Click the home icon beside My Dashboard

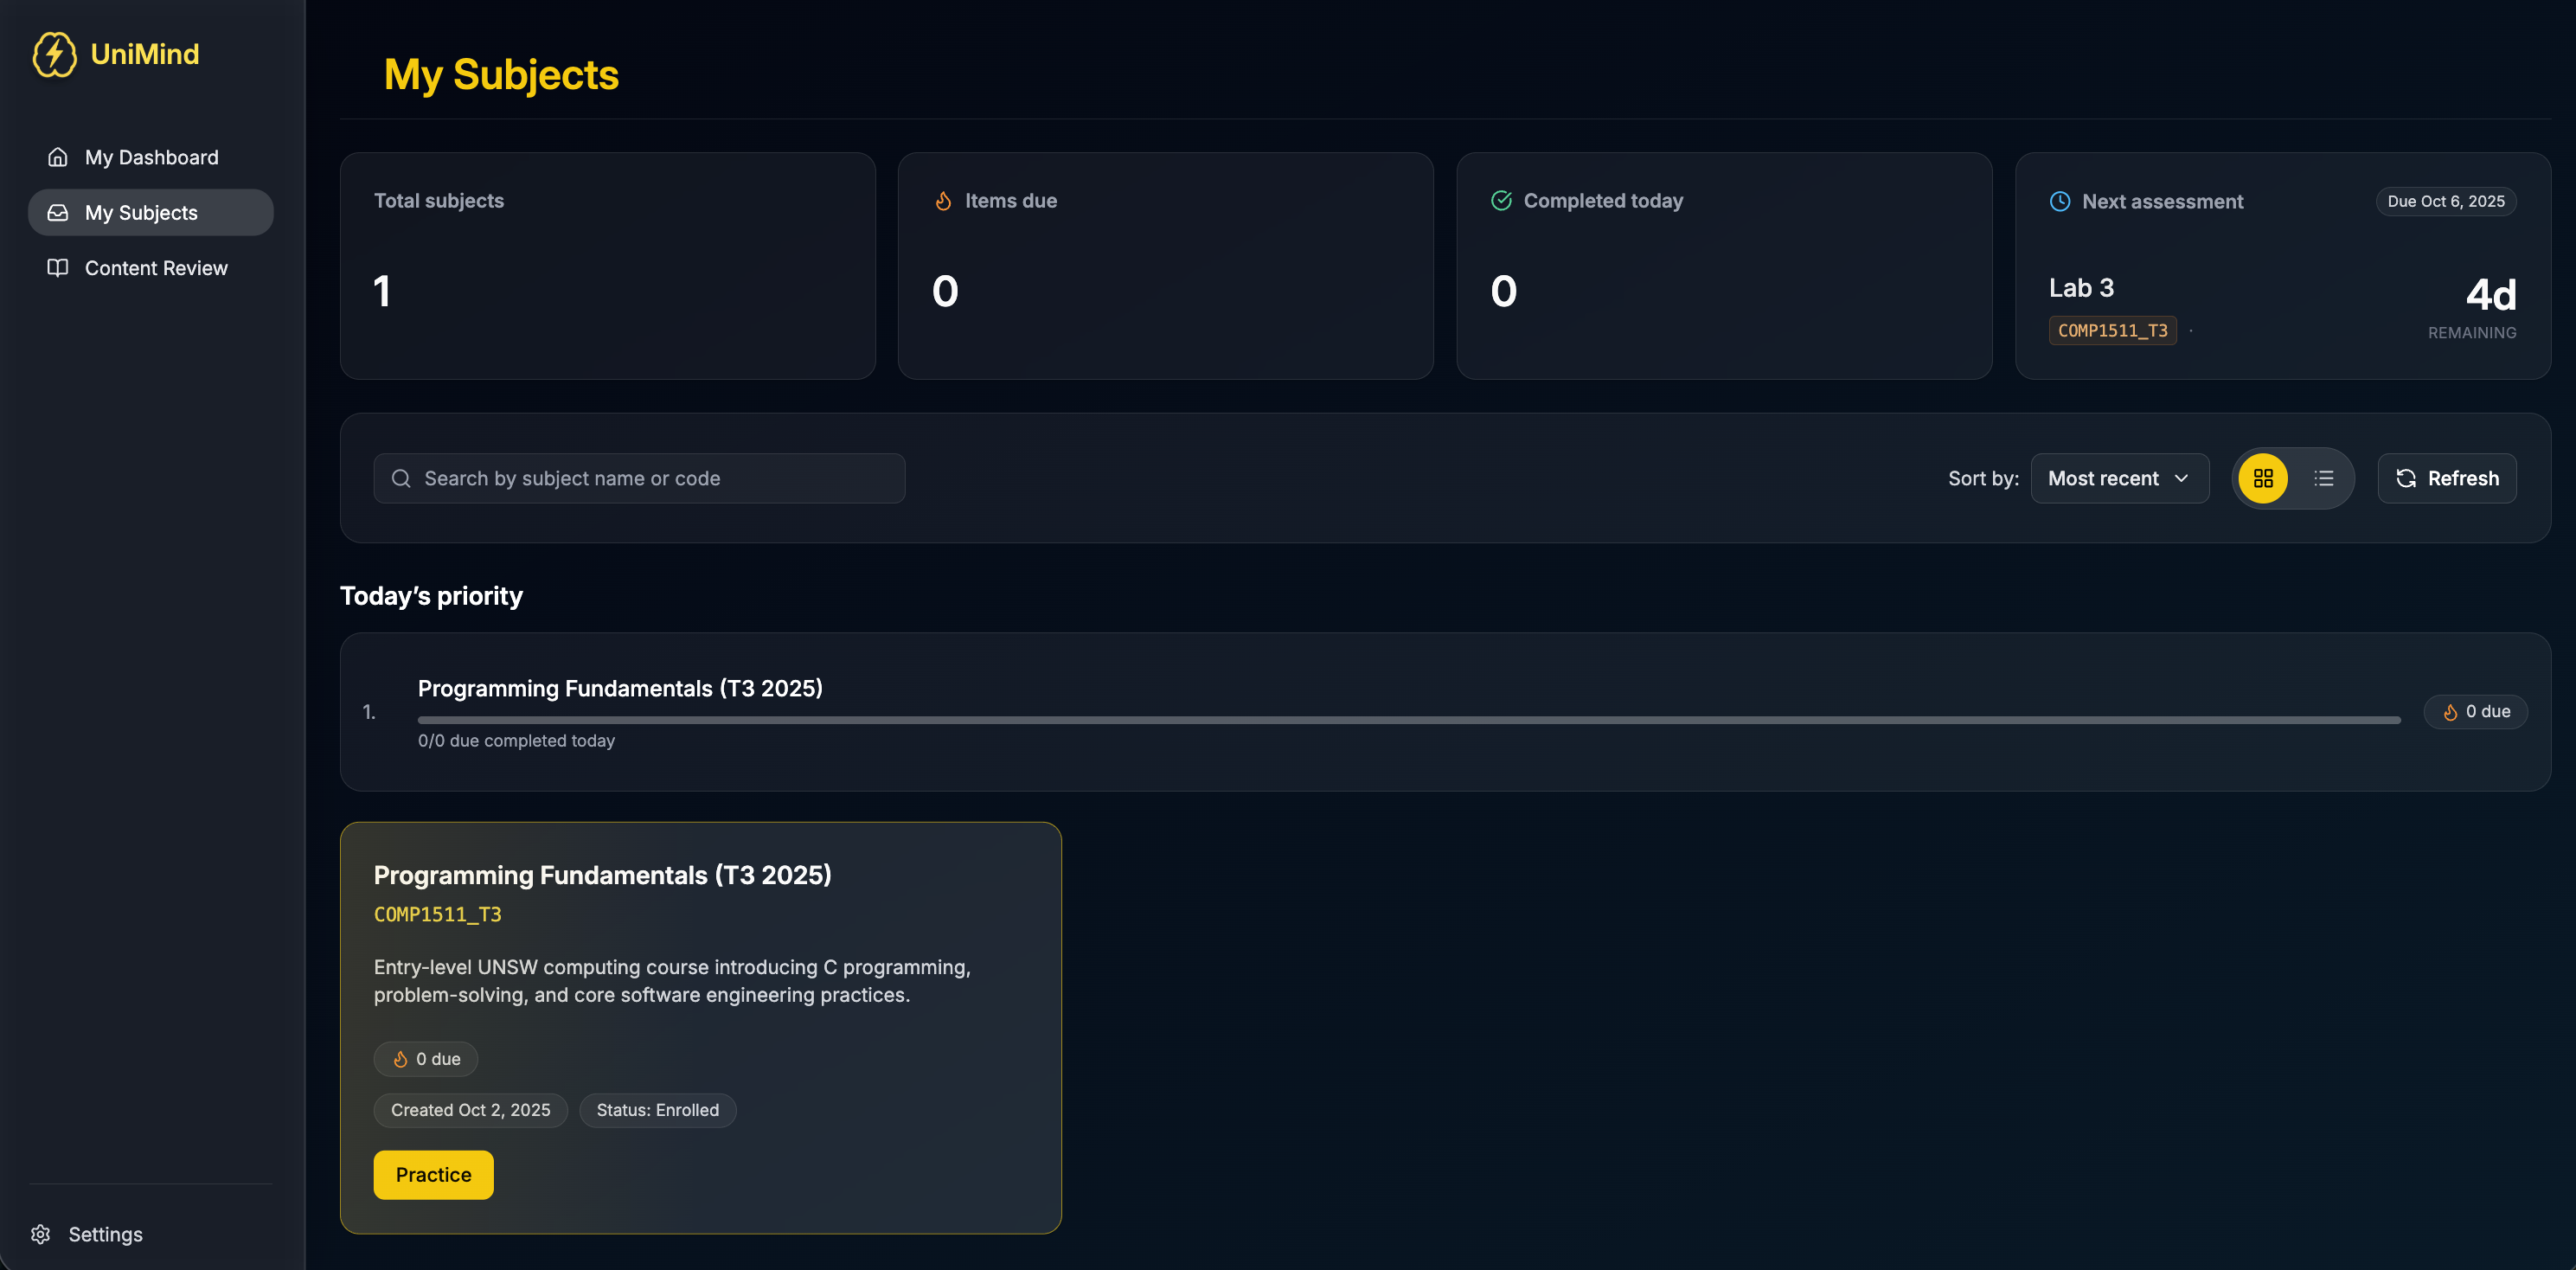point(58,157)
